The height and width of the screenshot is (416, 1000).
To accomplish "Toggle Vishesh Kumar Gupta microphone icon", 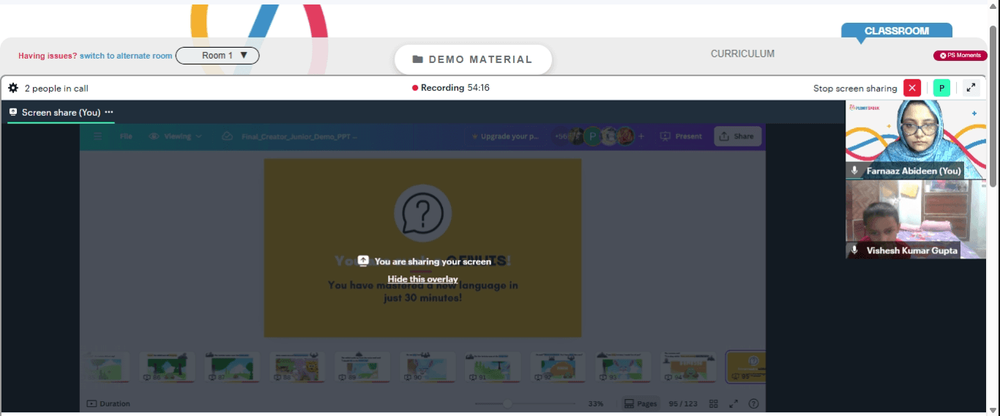I will click(x=855, y=251).
